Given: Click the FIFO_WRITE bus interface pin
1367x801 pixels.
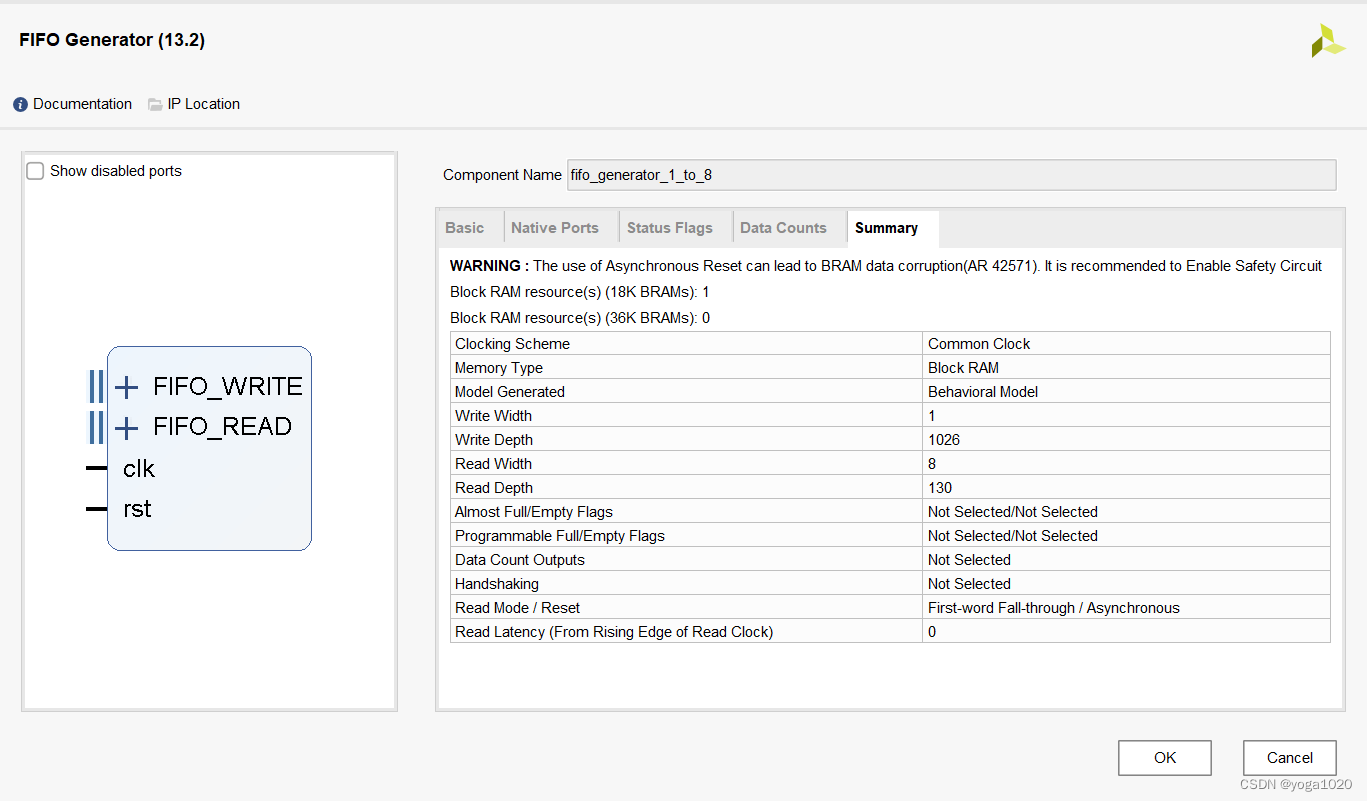Looking at the screenshot, I should coord(96,385).
